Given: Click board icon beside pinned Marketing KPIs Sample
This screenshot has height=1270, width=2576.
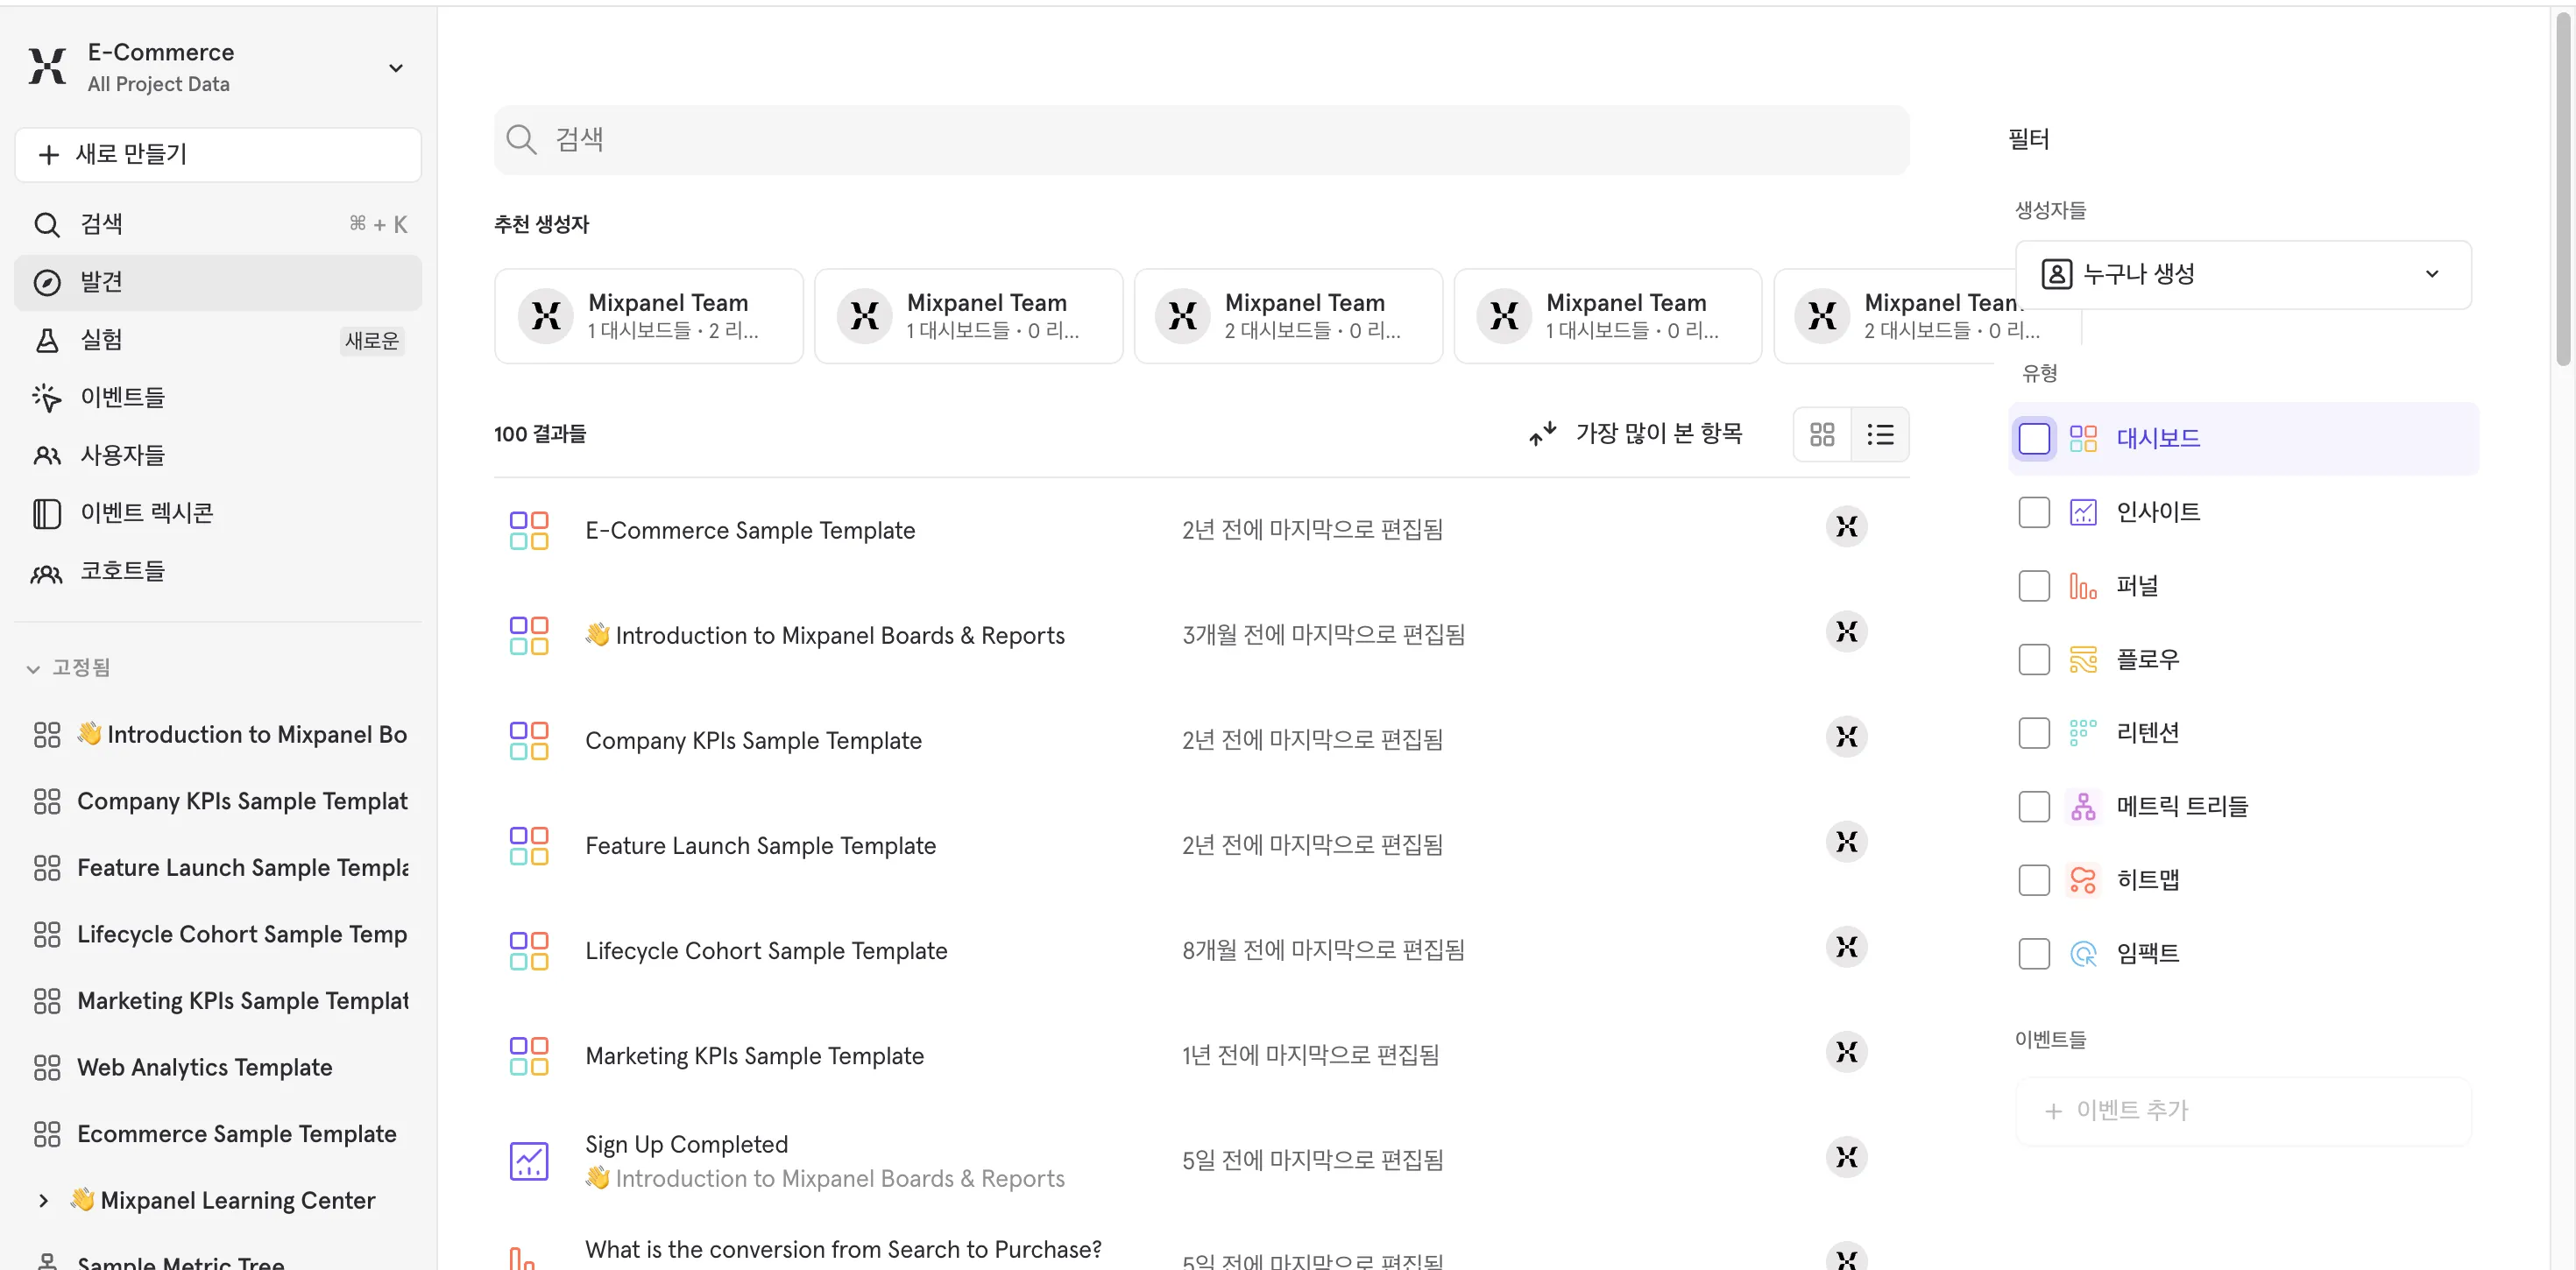Looking at the screenshot, I should [x=47, y=1001].
